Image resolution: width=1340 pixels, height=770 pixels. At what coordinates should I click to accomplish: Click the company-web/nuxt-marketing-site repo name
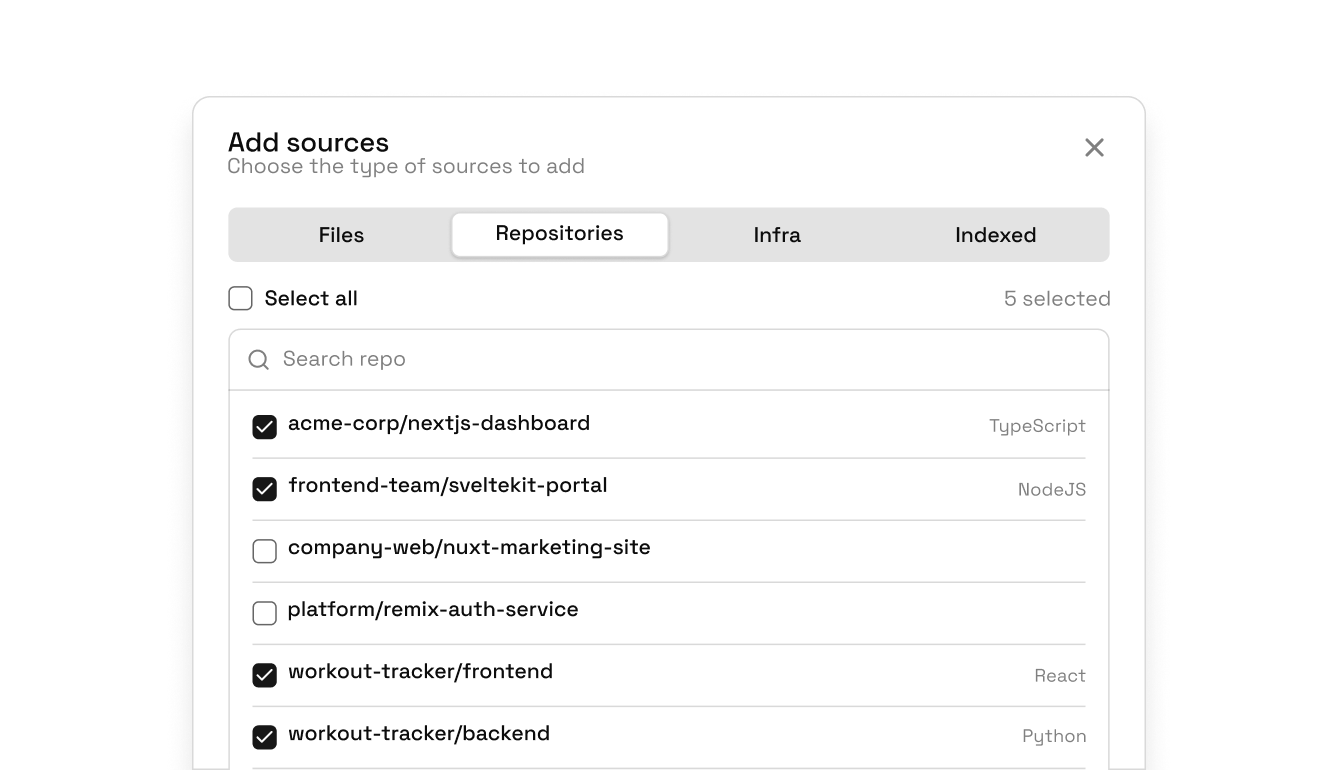[x=469, y=547]
